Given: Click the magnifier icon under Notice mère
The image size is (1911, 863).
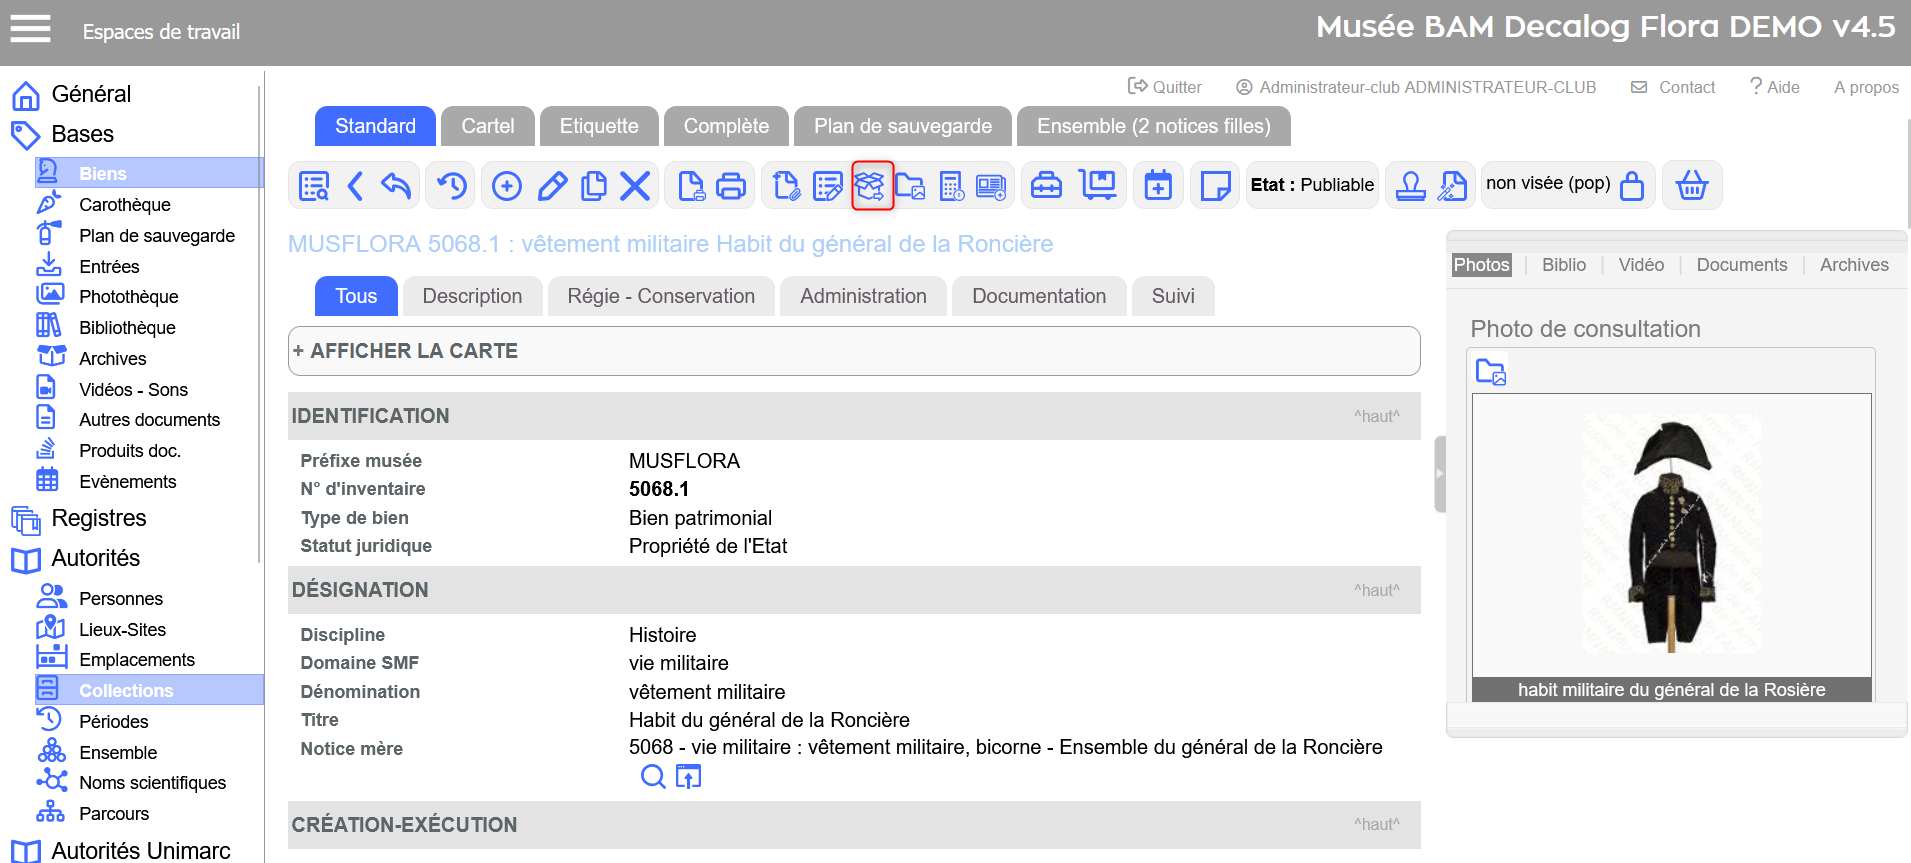Looking at the screenshot, I should click(652, 777).
